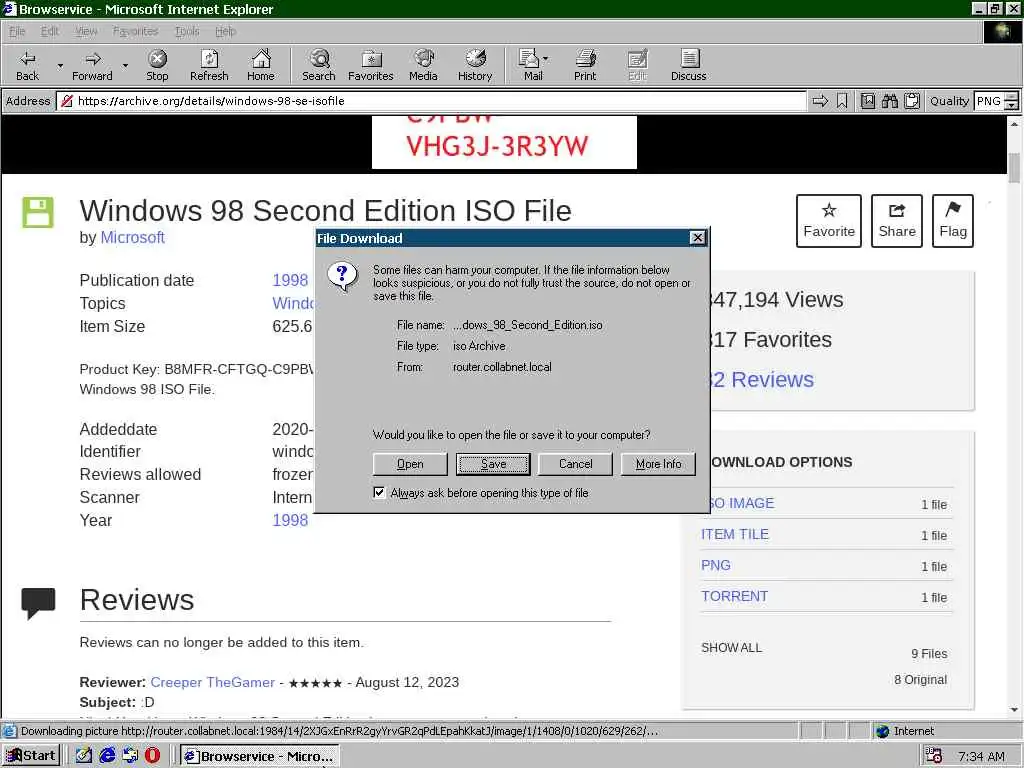Click in the Address URL field

pyautogui.click(x=431, y=101)
